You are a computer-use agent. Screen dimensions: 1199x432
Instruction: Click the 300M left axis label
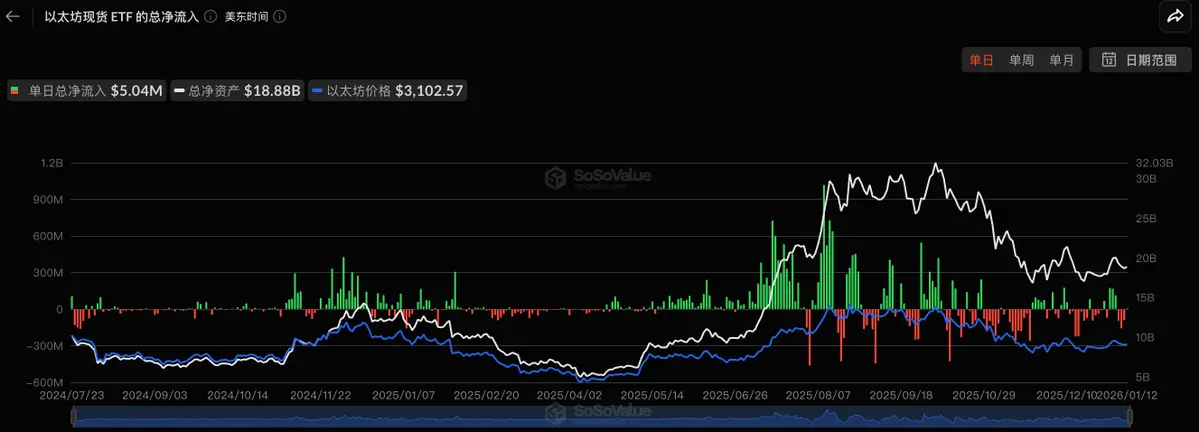point(48,273)
